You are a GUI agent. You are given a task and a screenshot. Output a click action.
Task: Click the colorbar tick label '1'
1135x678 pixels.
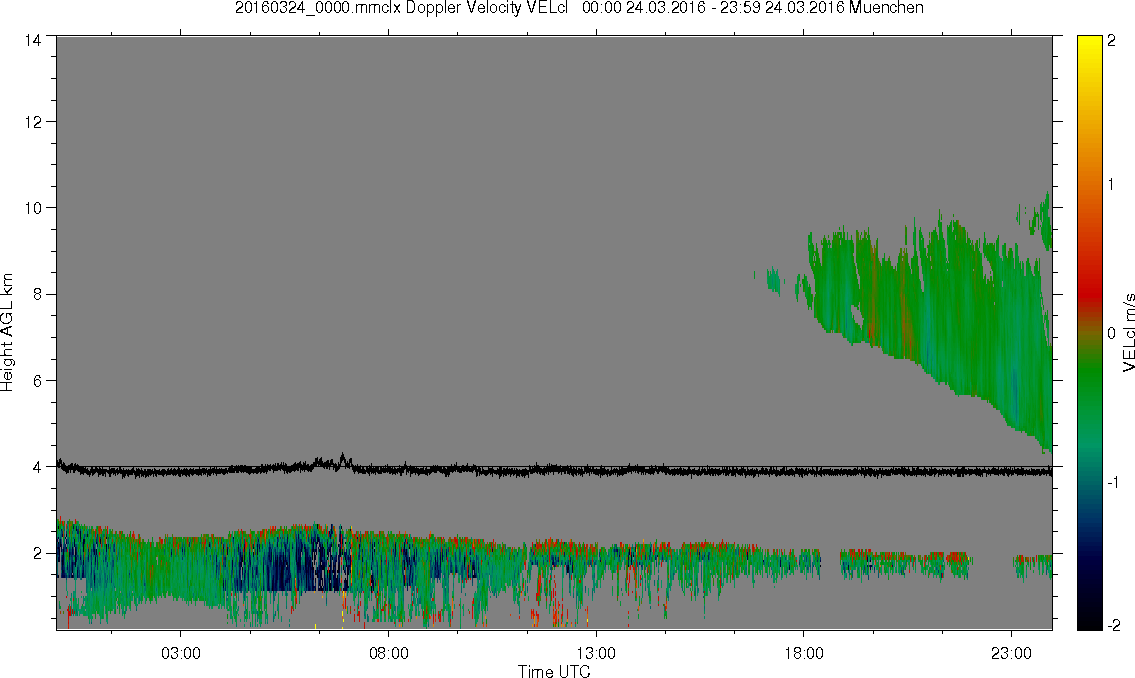click(x=1111, y=185)
